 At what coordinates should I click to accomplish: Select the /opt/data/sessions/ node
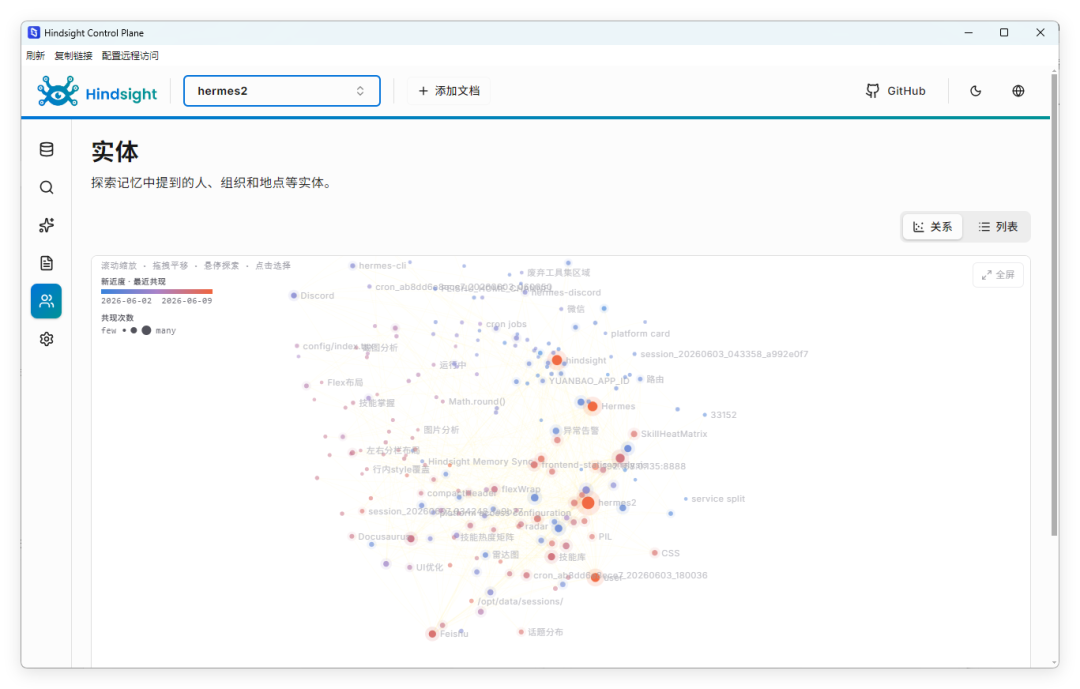[471, 601]
